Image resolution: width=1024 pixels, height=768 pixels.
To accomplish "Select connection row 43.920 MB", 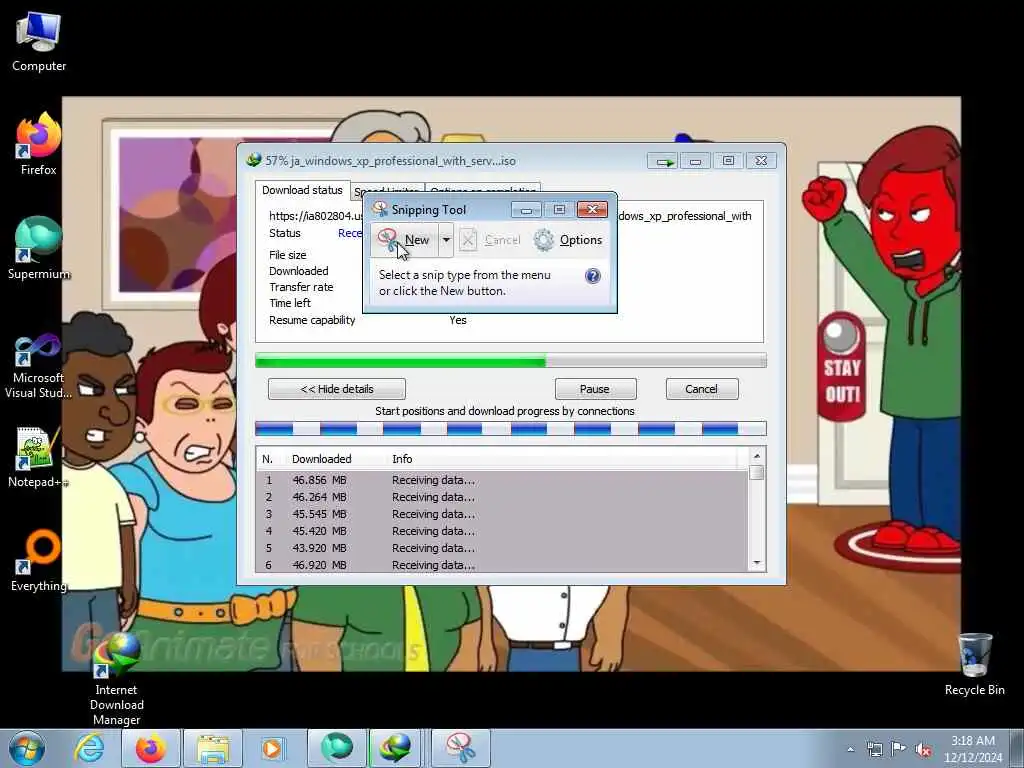I will coord(502,548).
